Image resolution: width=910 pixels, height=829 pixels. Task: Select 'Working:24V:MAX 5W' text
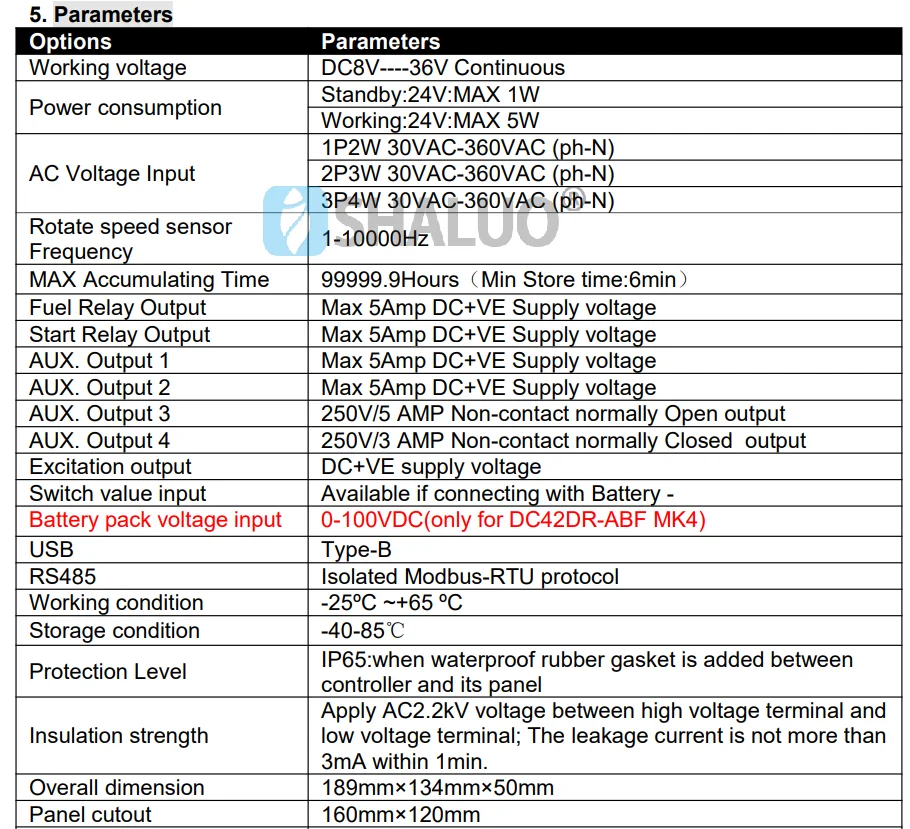click(x=430, y=121)
